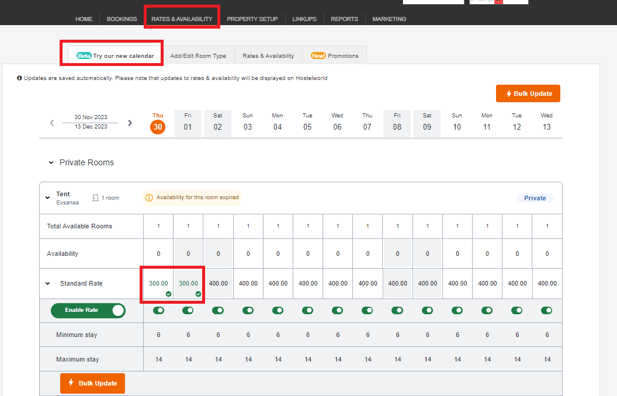The height and width of the screenshot is (396, 617).
Task: Toggle rate switch for Wed 06
Action: click(x=338, y=311)
